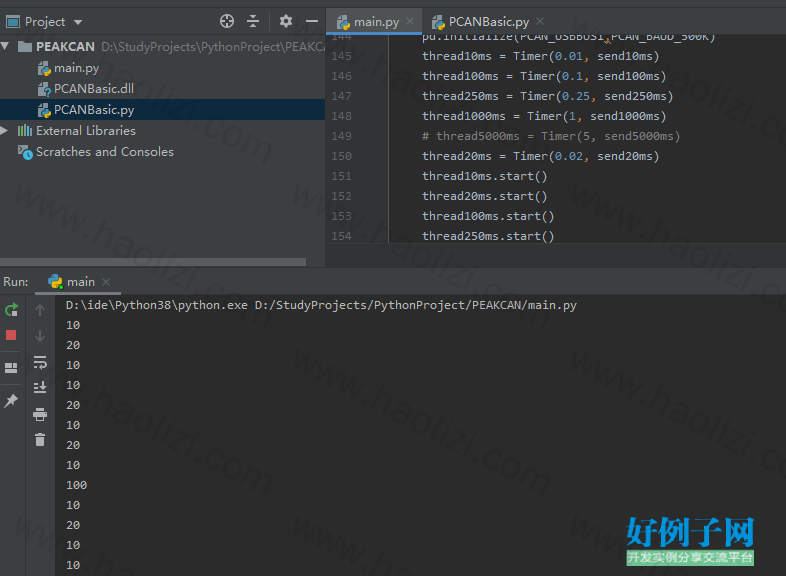Image resolution: width=786 pixels, height=576 pixels.
Task: Close the main.py editor tab
Action: (x=410, y=21)
